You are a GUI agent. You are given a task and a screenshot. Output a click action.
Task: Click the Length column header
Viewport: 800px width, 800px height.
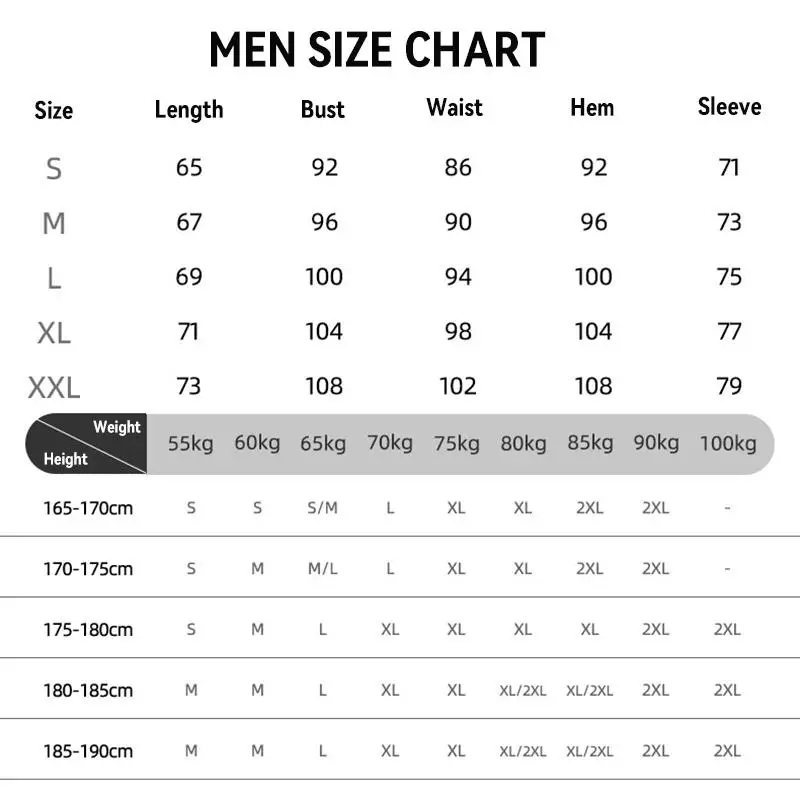[189, 110]
